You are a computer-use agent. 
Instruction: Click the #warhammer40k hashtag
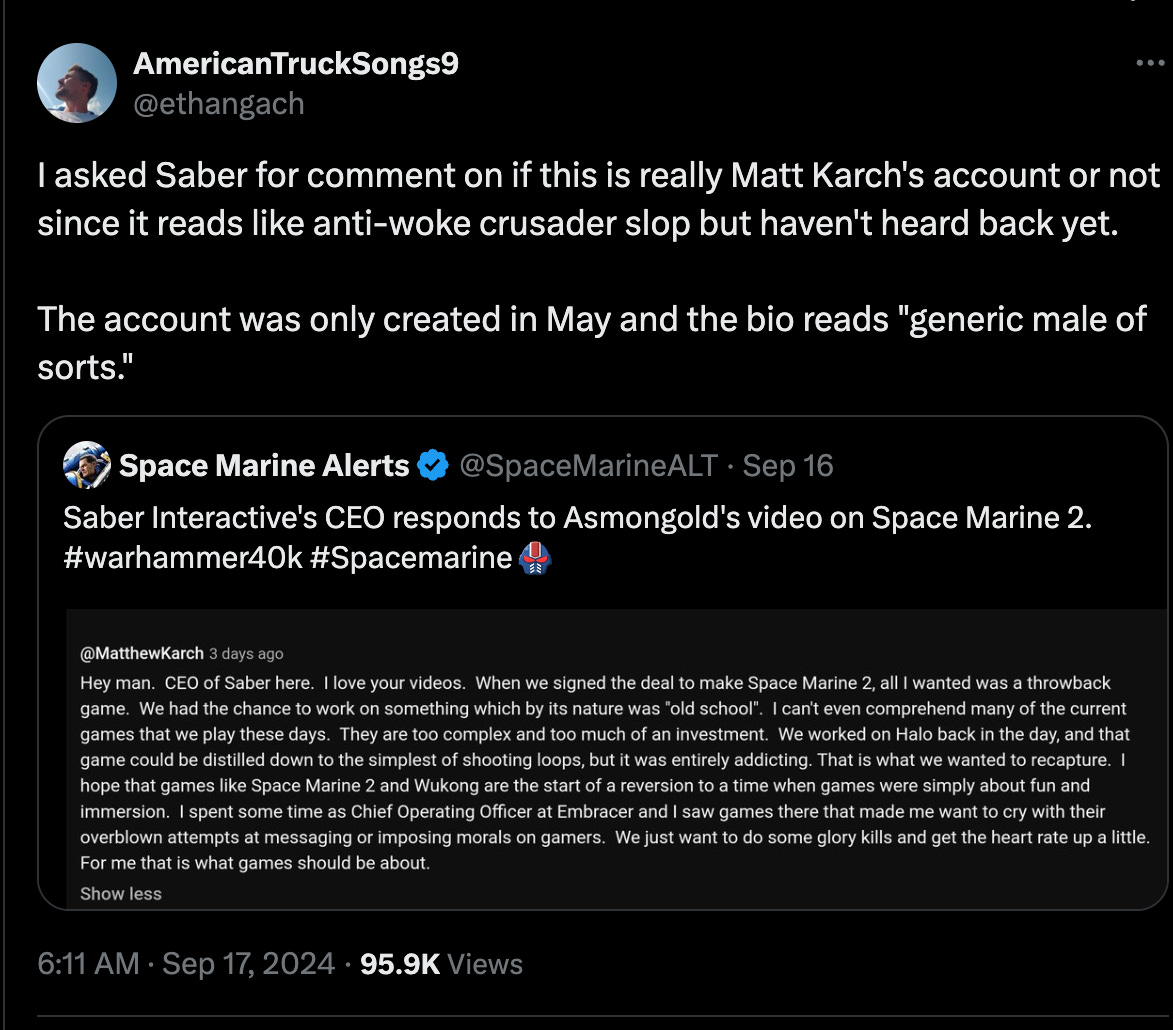[x=182, y=557]
